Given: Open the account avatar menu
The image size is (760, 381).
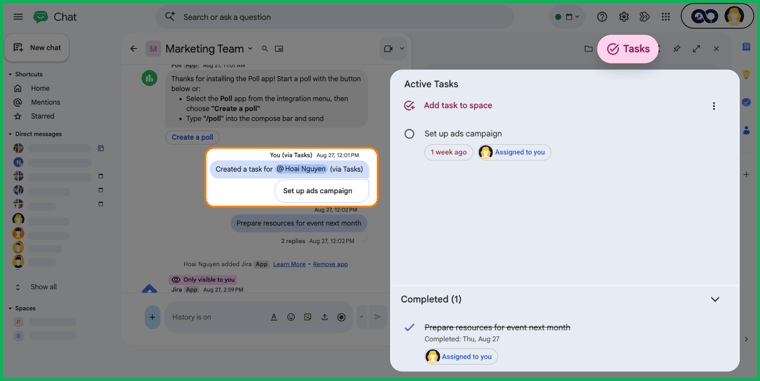Looking at the screenshot, I should pyautogui.click(x=734, y=16).
